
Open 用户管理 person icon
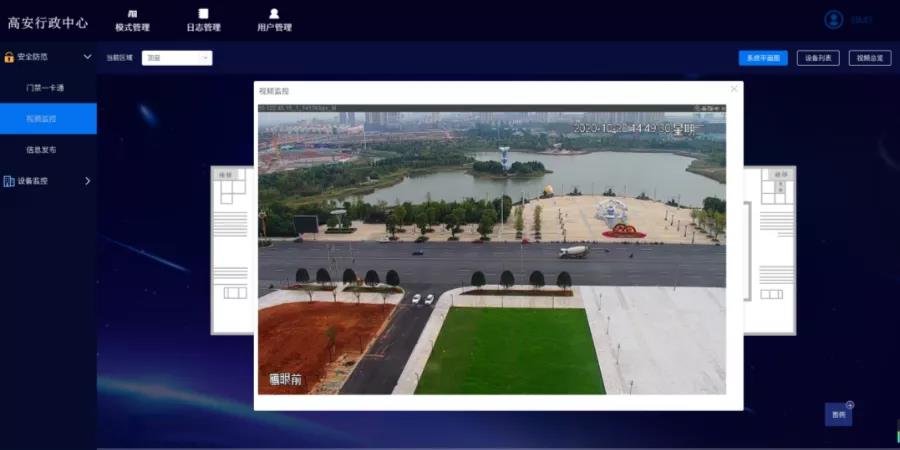coord(274,14)
